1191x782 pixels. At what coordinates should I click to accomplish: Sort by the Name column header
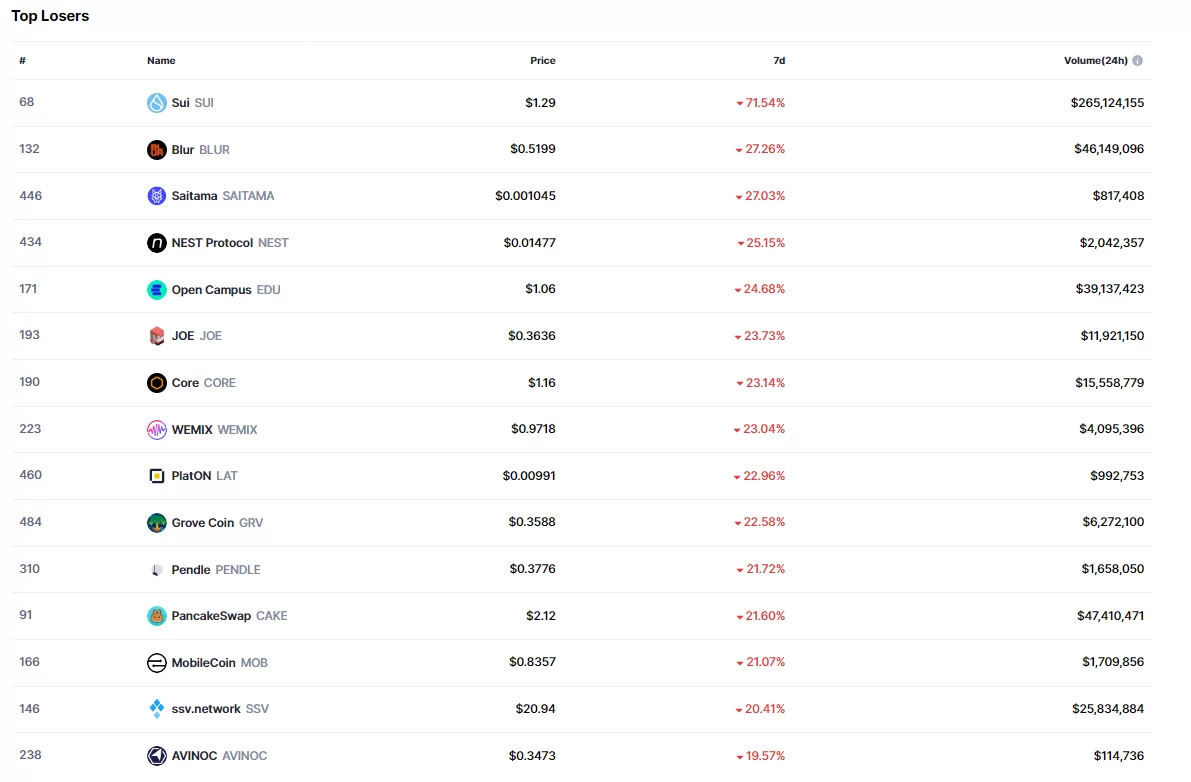click(x=161, y=61)
